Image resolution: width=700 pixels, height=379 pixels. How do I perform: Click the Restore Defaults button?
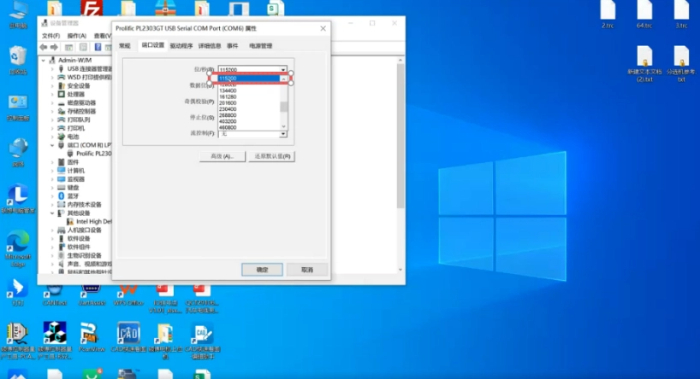tap(272, 156)
